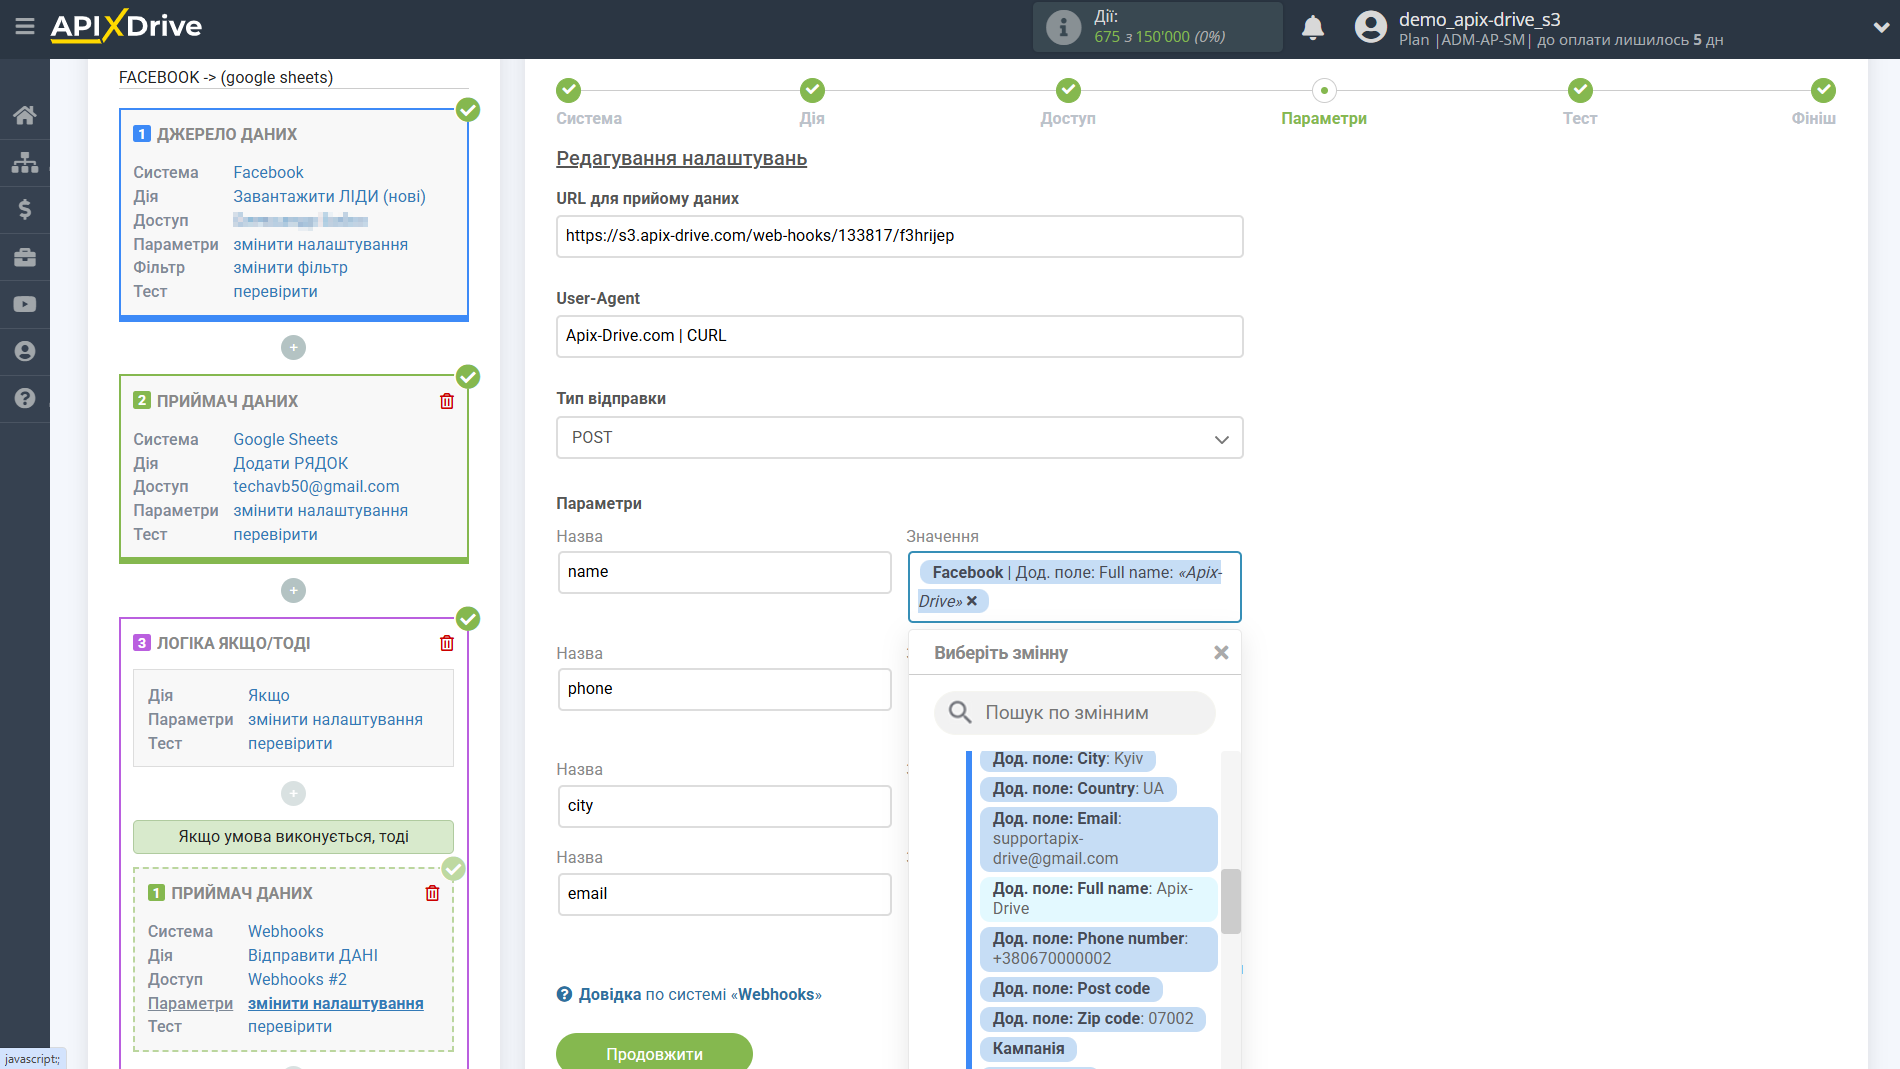1900x1069 pixels.
Task: Delete the Google Sheets receiver block
Action: (x=447, y=401)
